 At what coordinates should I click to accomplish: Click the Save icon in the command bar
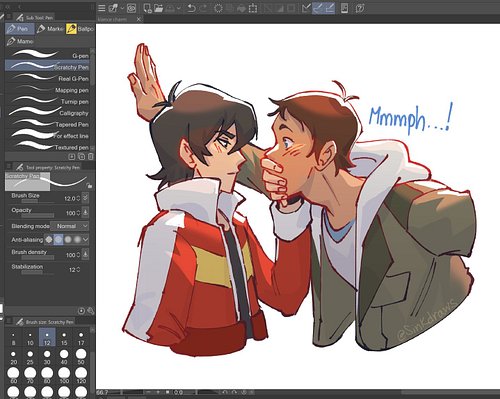click(170, 8)
